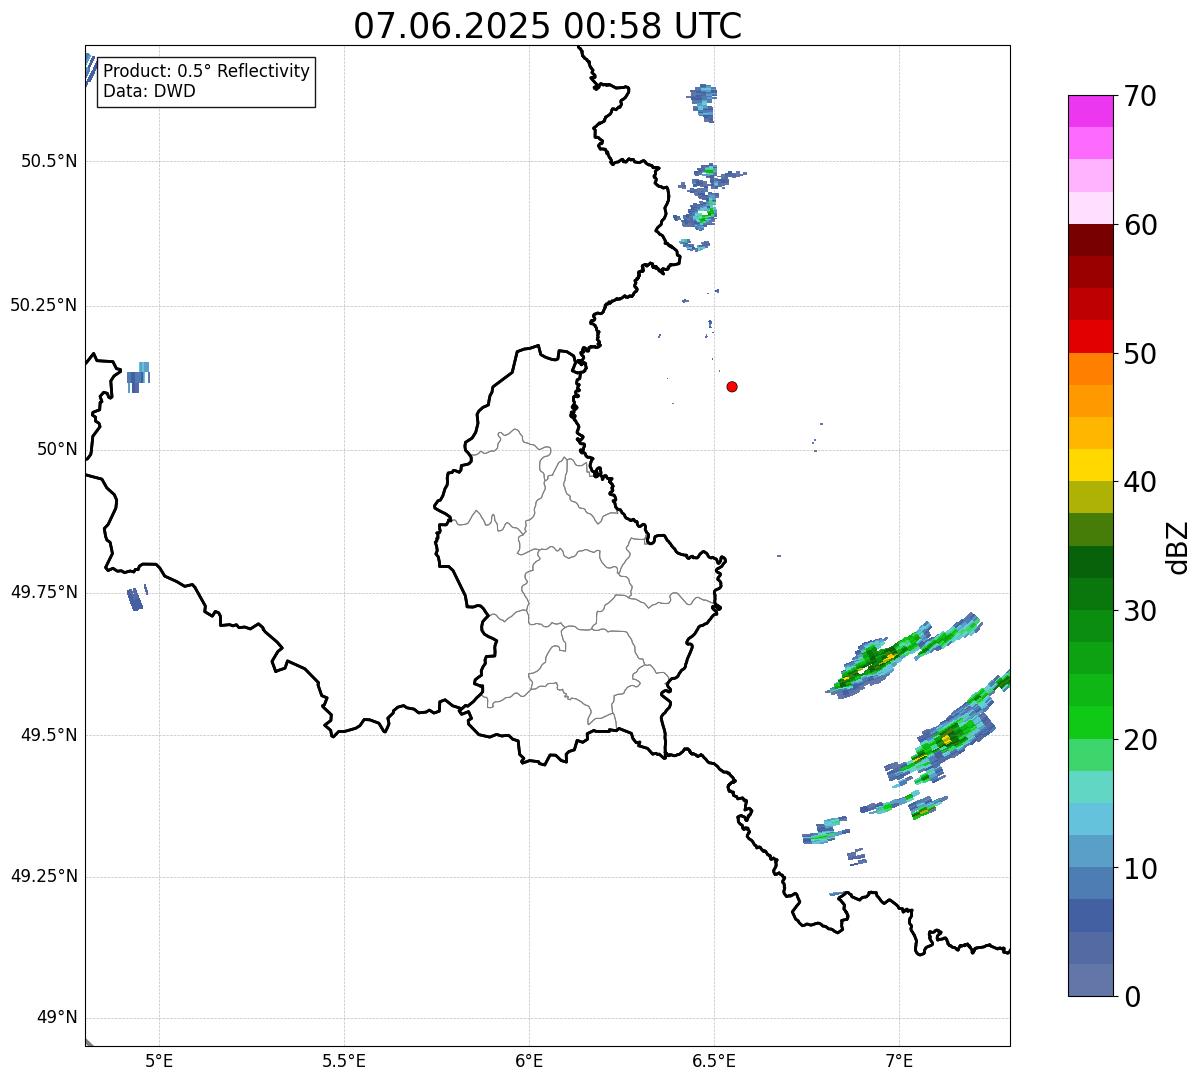
Task: Click the colorbar tick label "50"
Action: click(1139, 354)
